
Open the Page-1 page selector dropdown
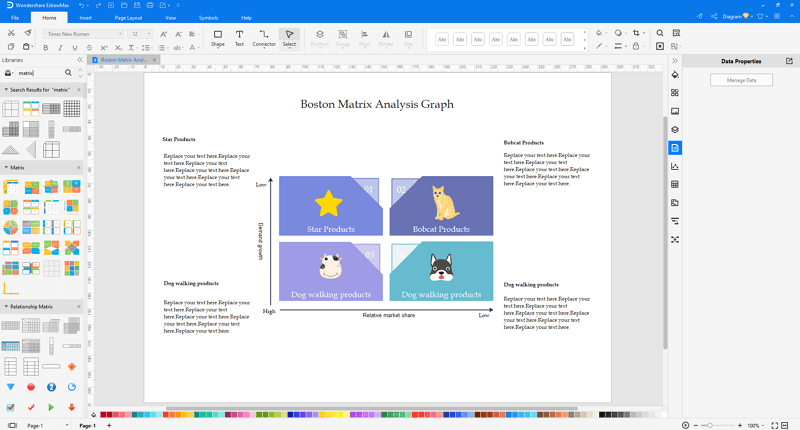coord(67,425)
